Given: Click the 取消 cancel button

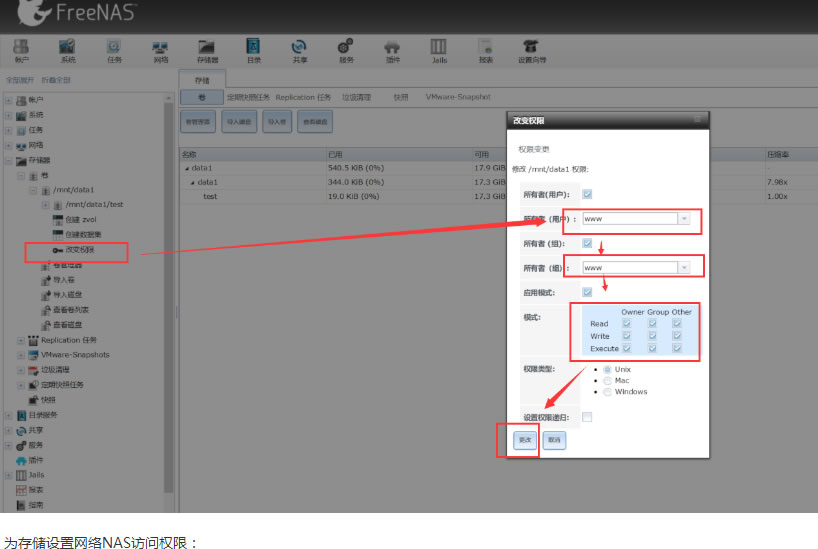Looking at the screenshot, I should tap(554, 440).
